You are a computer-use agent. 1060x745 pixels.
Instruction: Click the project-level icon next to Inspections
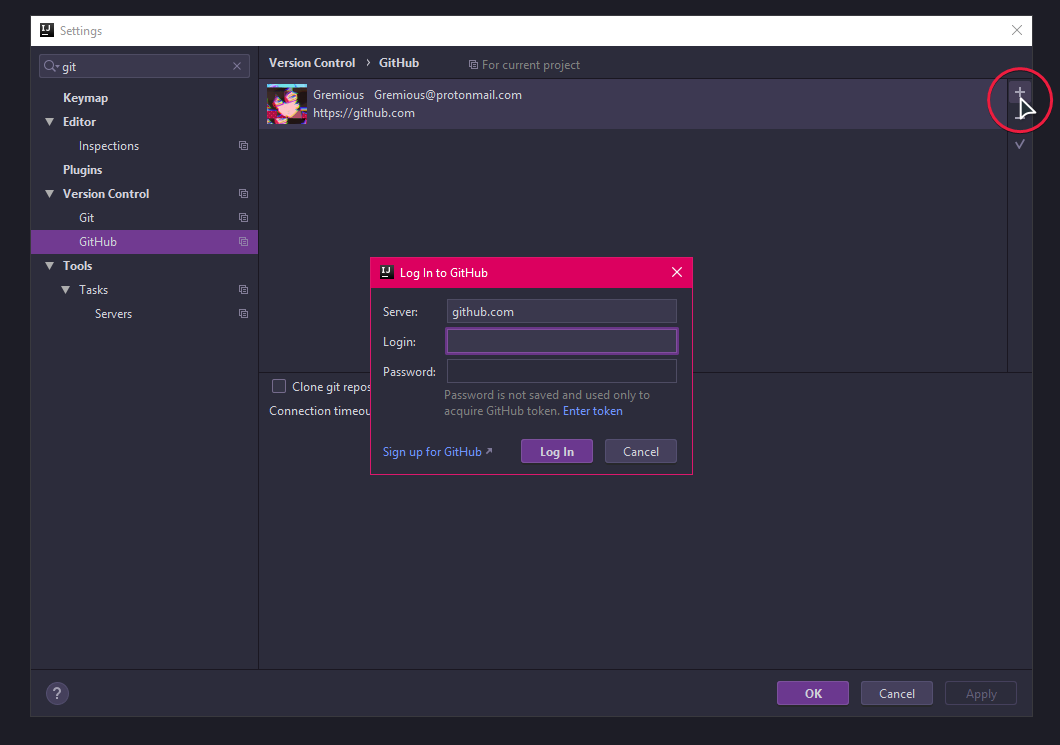(243, 145)
